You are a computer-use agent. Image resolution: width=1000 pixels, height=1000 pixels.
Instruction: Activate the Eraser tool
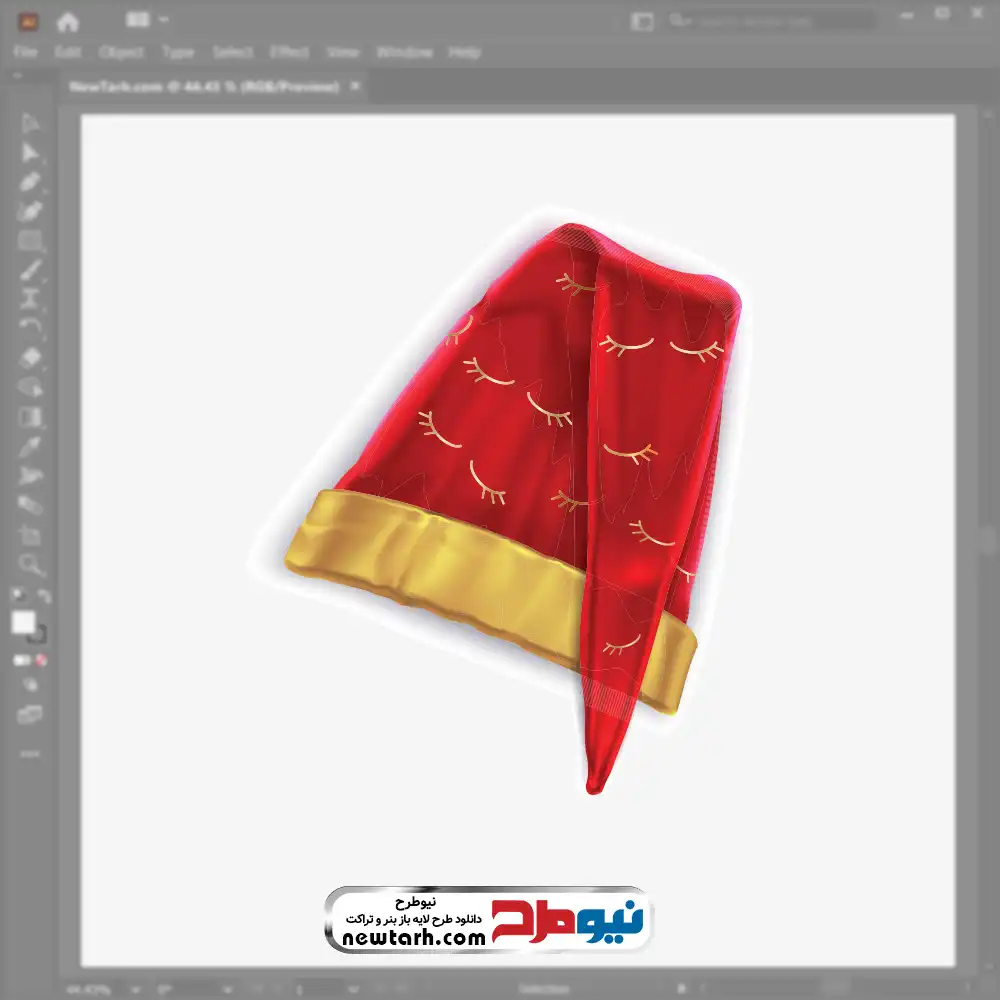tap(30, 357)
